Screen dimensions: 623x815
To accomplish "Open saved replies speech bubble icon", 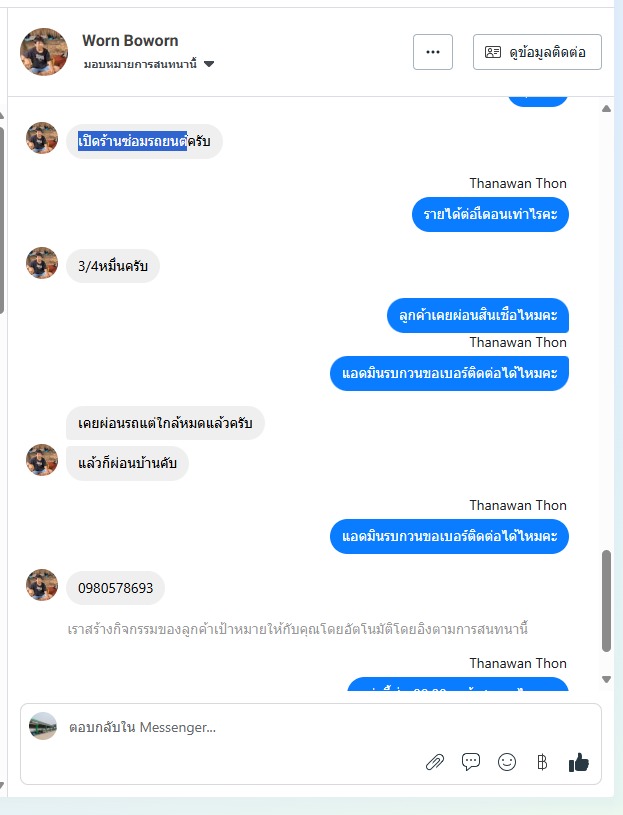I will tap(471, 762).
